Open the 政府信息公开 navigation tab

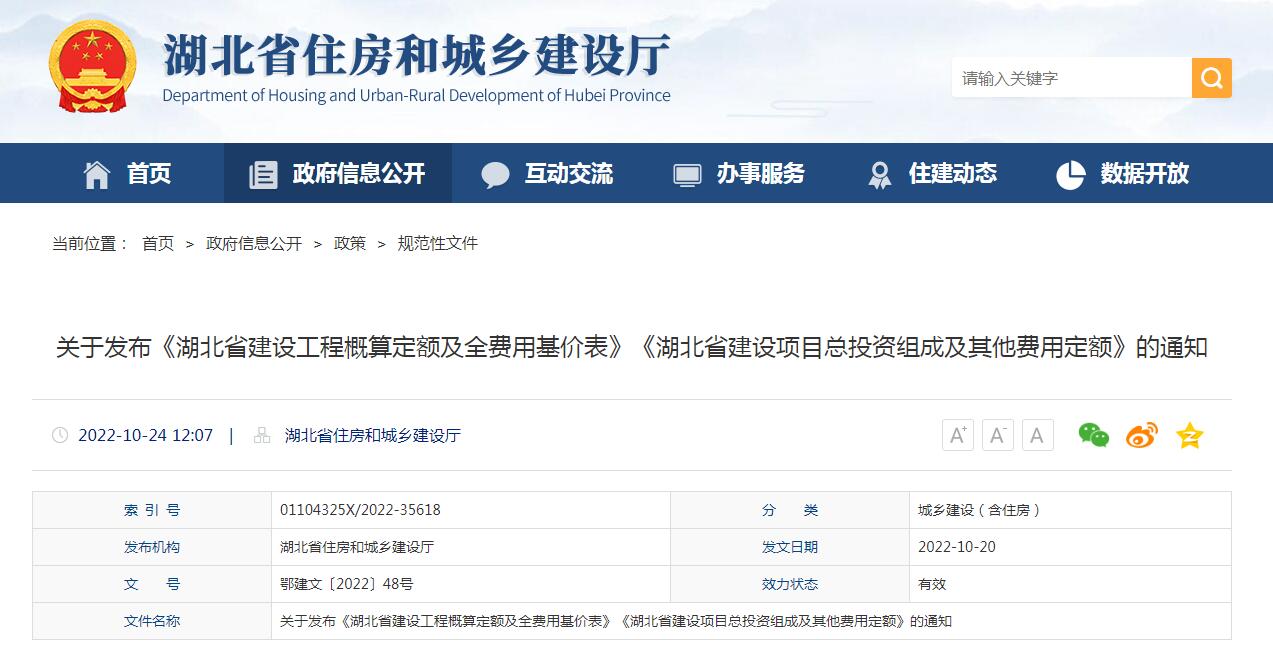(x=338, y=174)
